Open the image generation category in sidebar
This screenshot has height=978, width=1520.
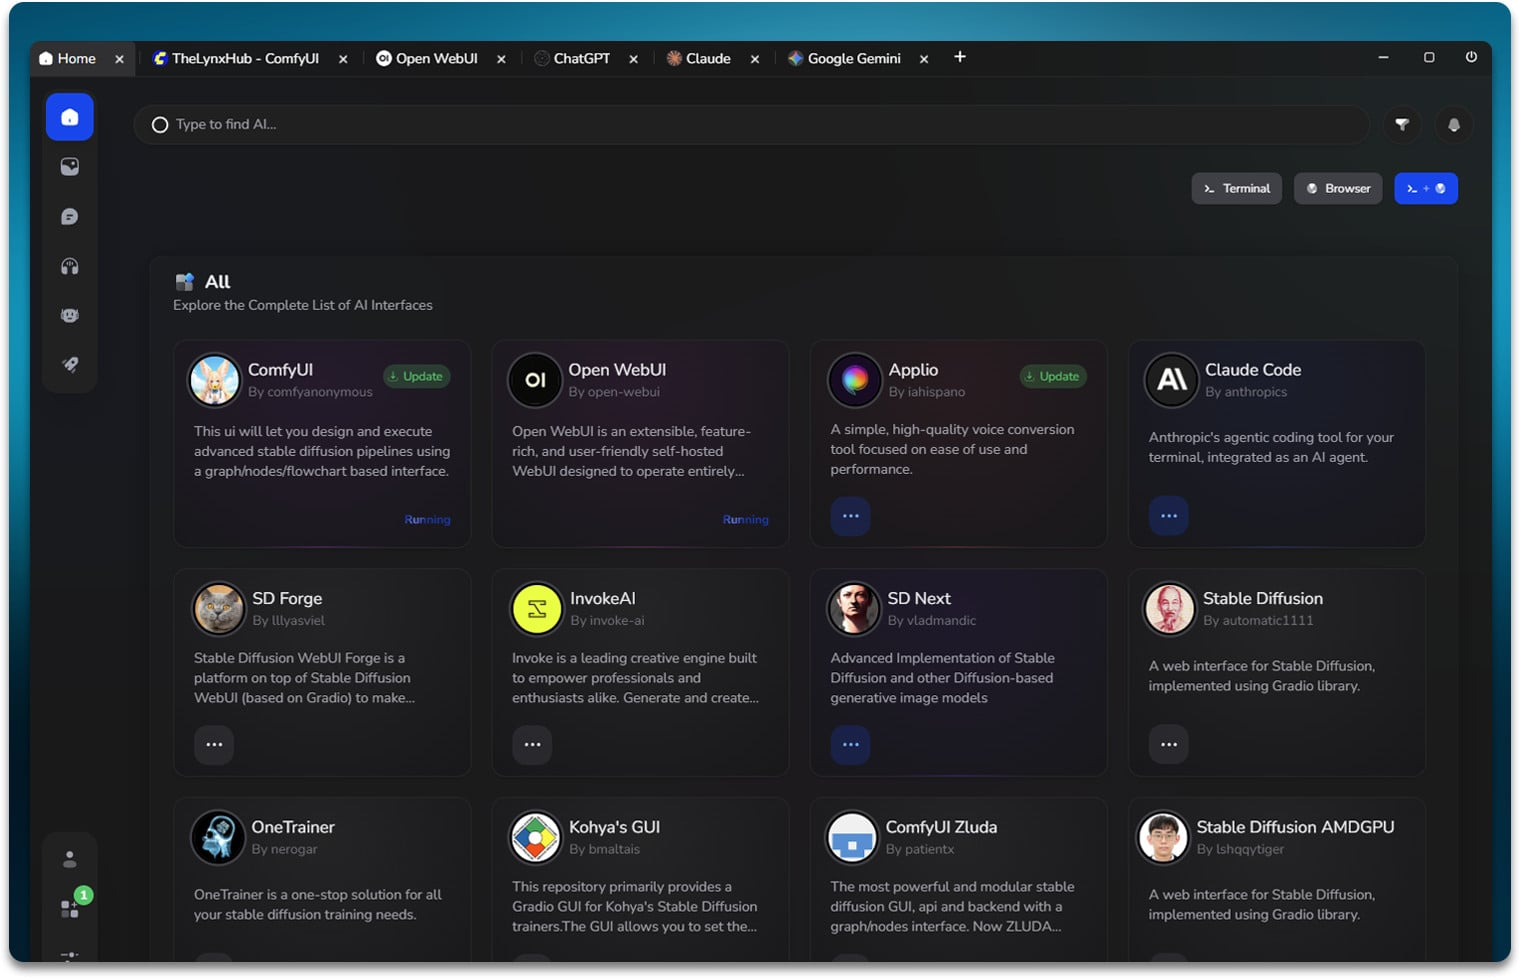coord(69,167)
